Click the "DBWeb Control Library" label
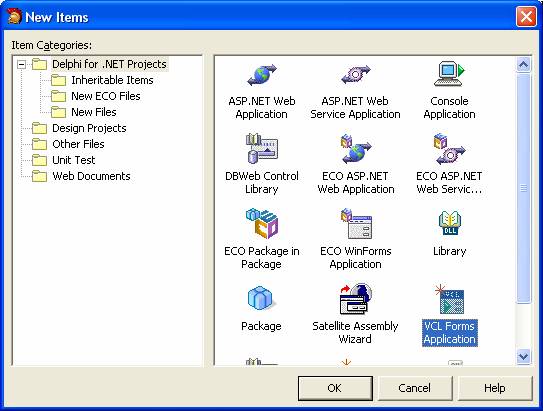The image size is (543, 411). click(x=261, y=182)
